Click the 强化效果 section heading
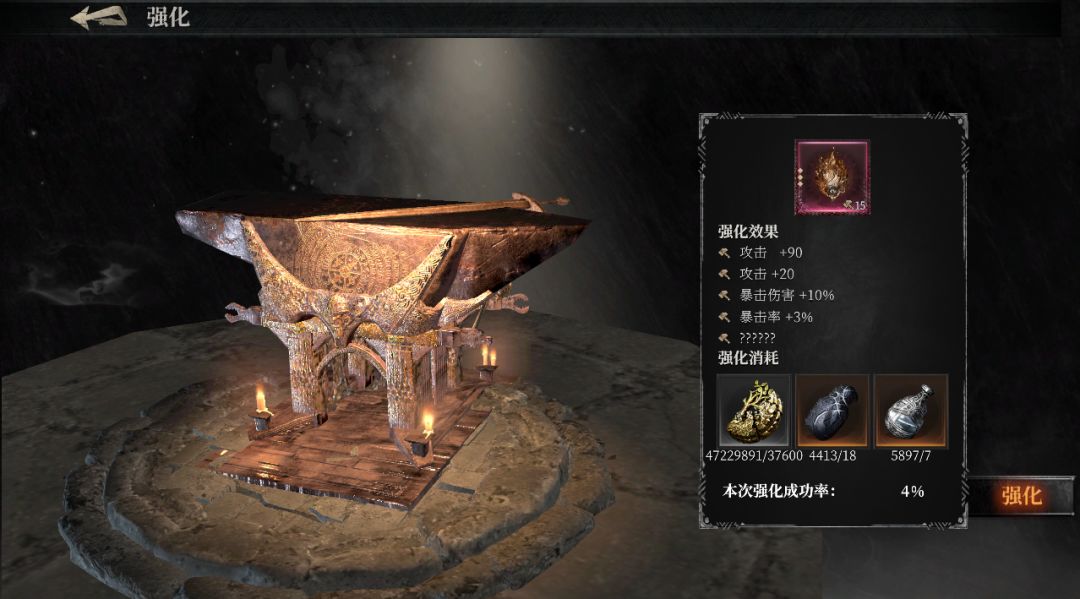This screenshot has height=599, width=1080. tap(748, 231)
